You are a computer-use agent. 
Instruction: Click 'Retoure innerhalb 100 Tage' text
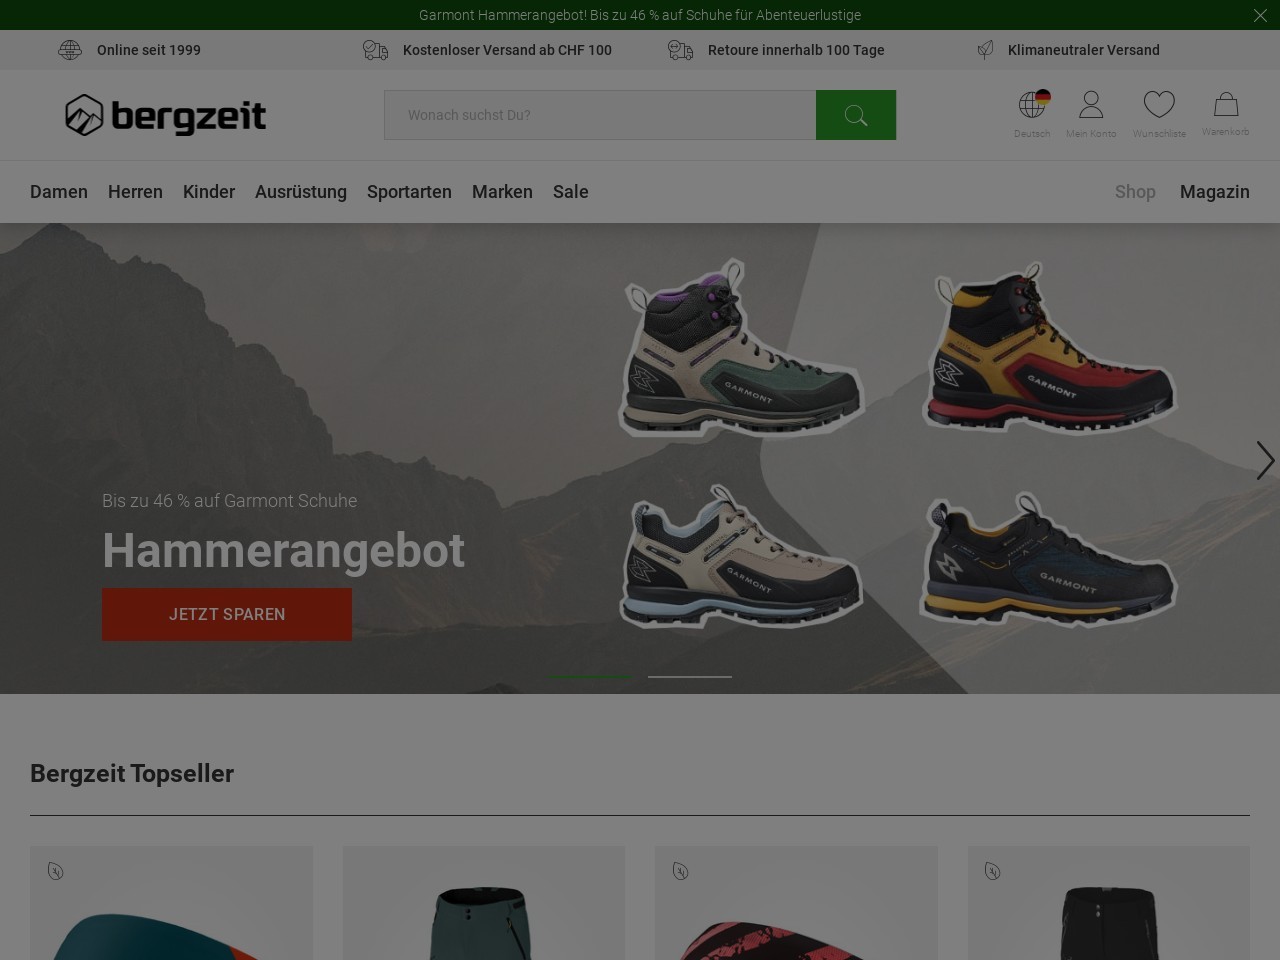tap(796, 50)
